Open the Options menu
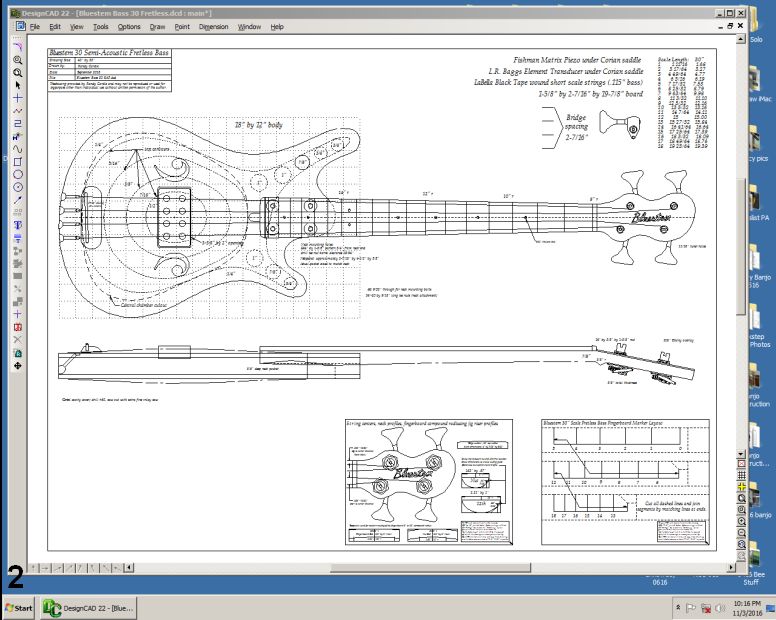 [x=129, y=27]
